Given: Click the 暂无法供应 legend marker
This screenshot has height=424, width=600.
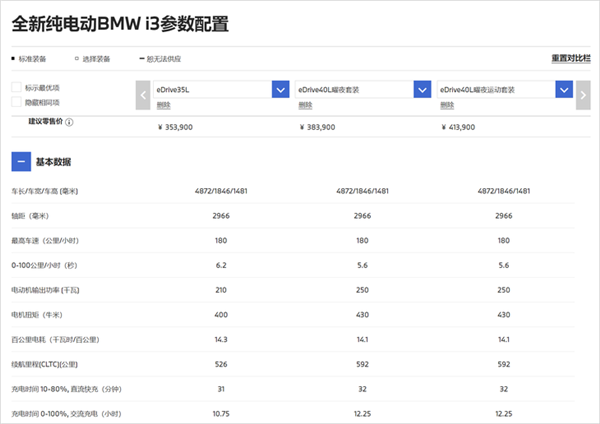Looking at the screenshot, I should pos(140,58).
